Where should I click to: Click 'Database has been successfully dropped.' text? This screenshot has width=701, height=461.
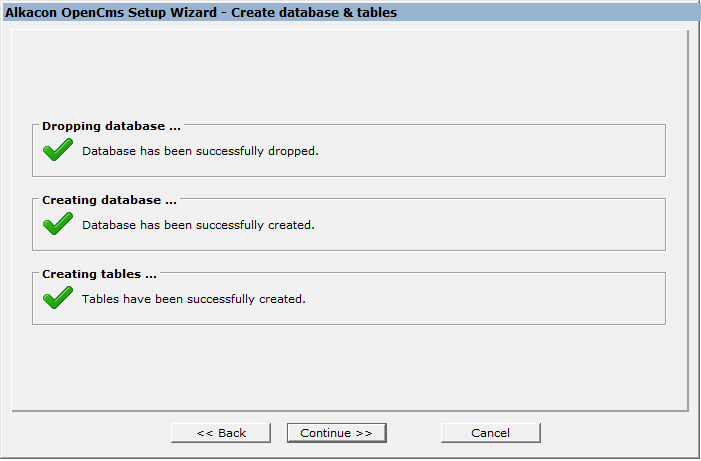pos(200,151)
